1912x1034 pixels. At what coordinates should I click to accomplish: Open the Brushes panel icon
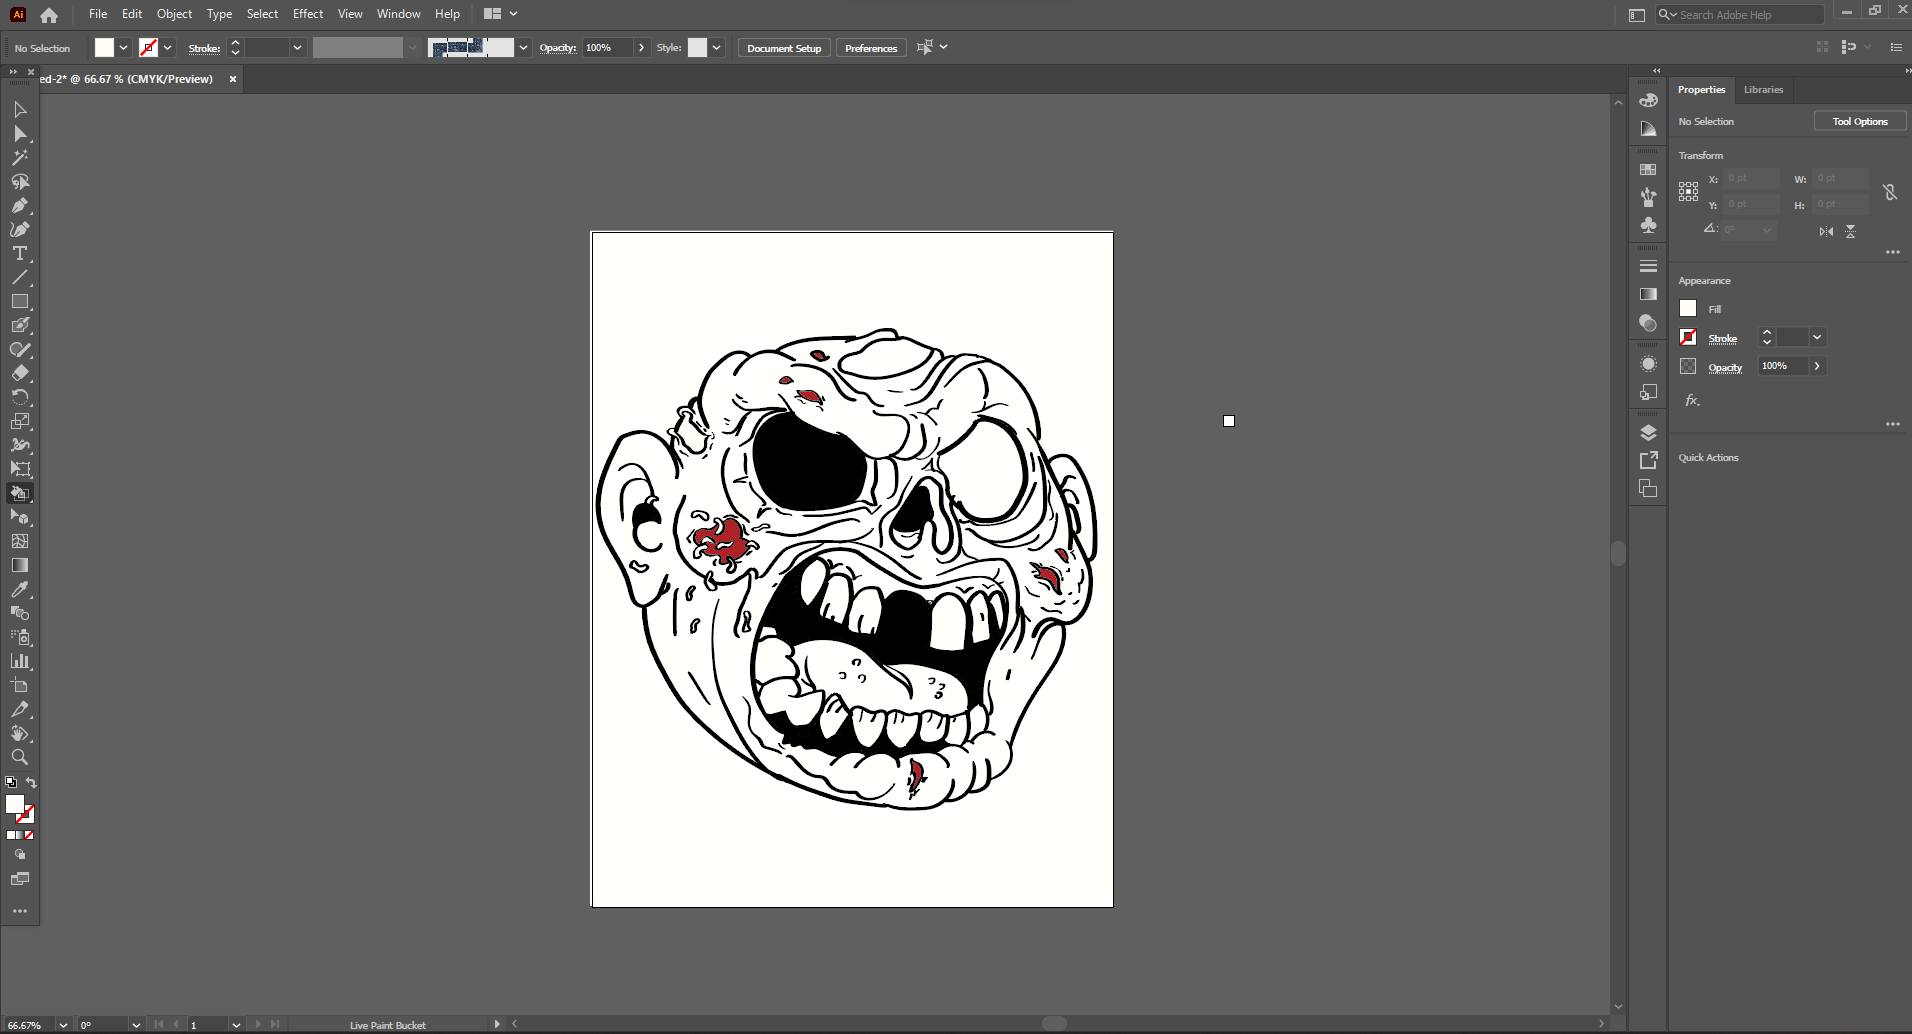tap(1648, 197)
